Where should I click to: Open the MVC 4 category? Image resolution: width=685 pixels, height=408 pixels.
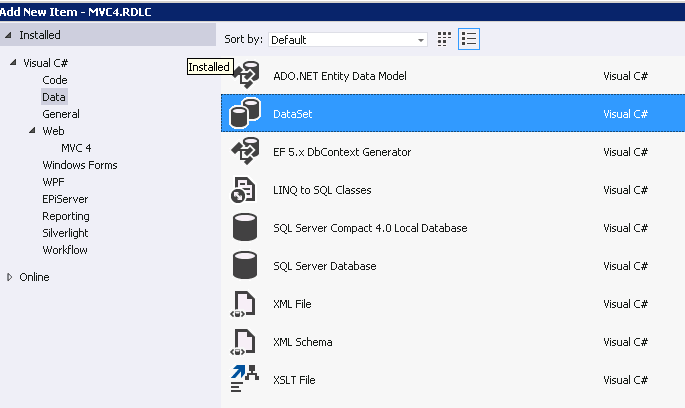pyautogui.click(x=76, y=148)
